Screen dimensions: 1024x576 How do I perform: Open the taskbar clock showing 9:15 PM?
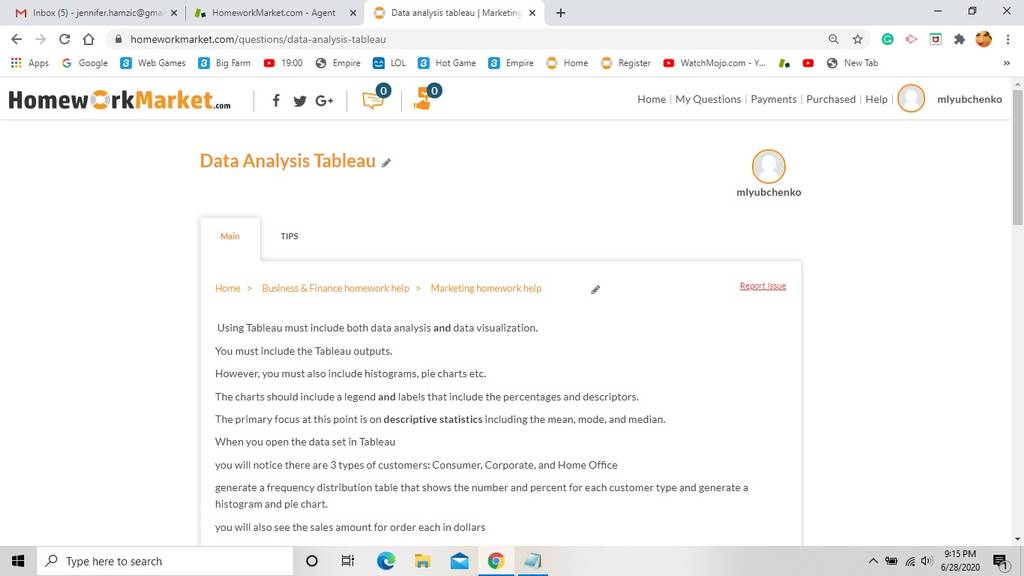coord(960,561)
